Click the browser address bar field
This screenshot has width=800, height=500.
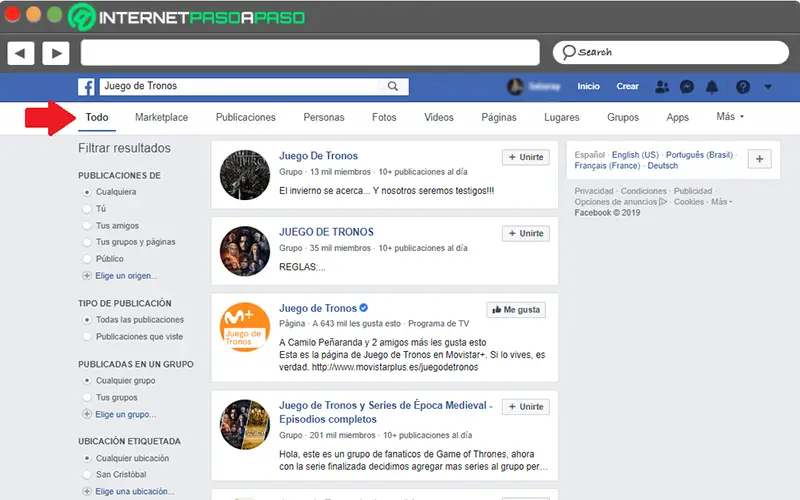310,53
